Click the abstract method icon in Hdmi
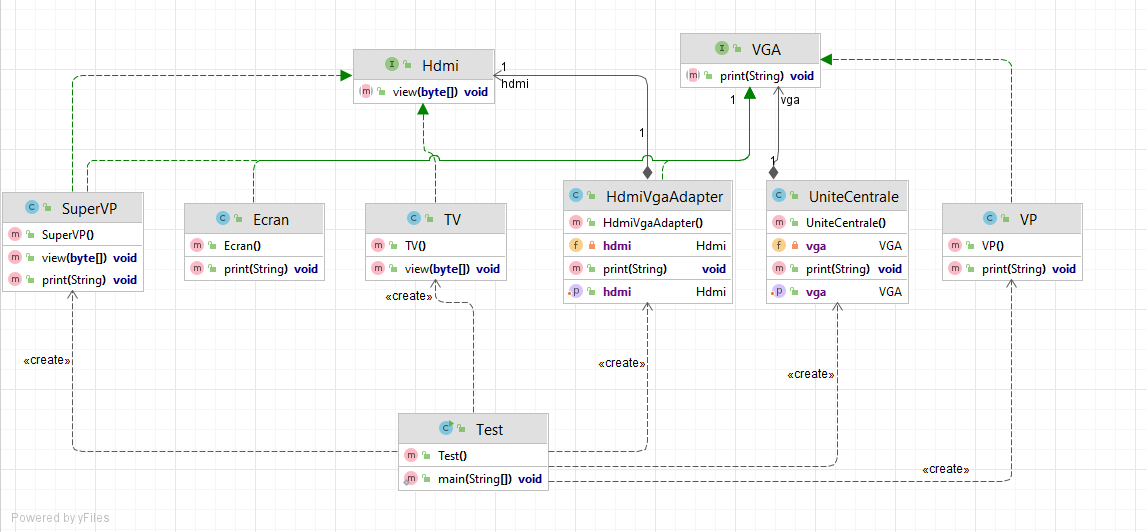 point(366,91)
